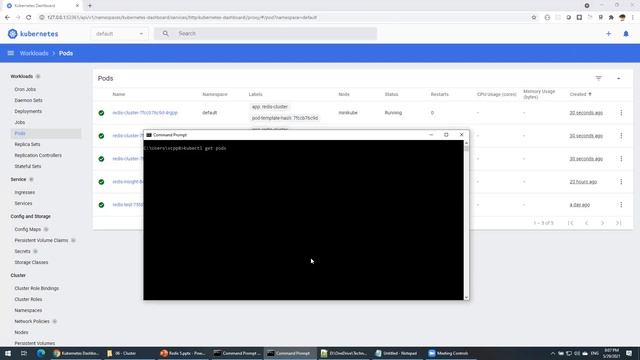
Task: Go to the last page of the pods table
Action: point(619,223)
